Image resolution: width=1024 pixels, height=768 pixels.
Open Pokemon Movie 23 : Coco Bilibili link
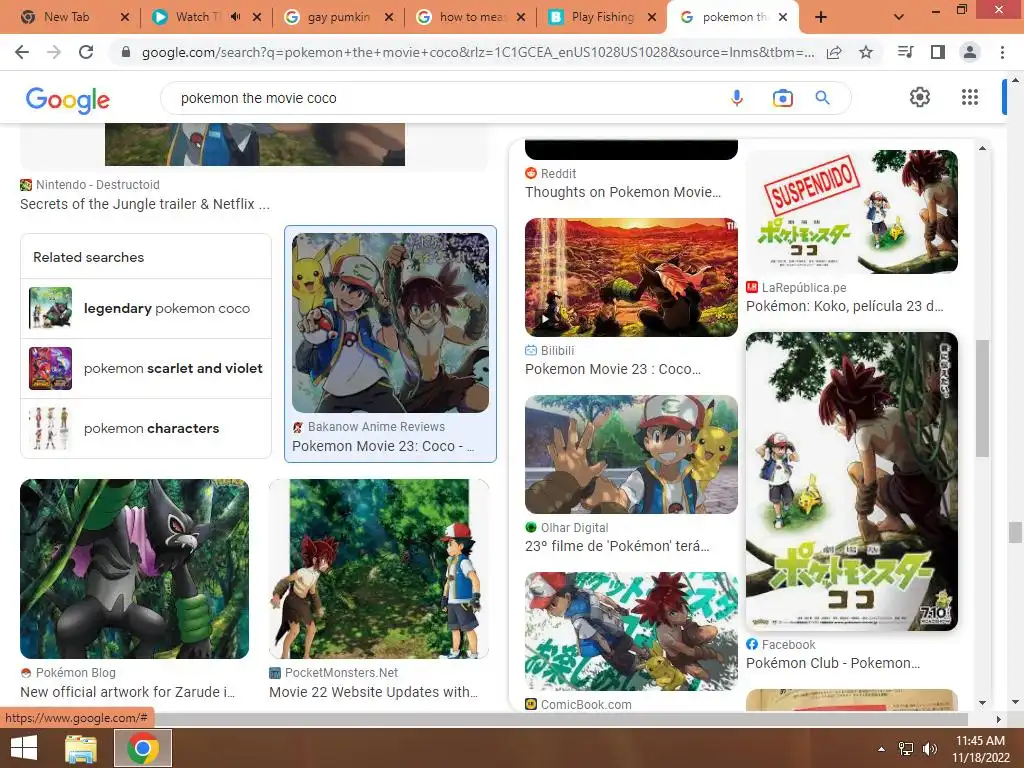[613, 369]
